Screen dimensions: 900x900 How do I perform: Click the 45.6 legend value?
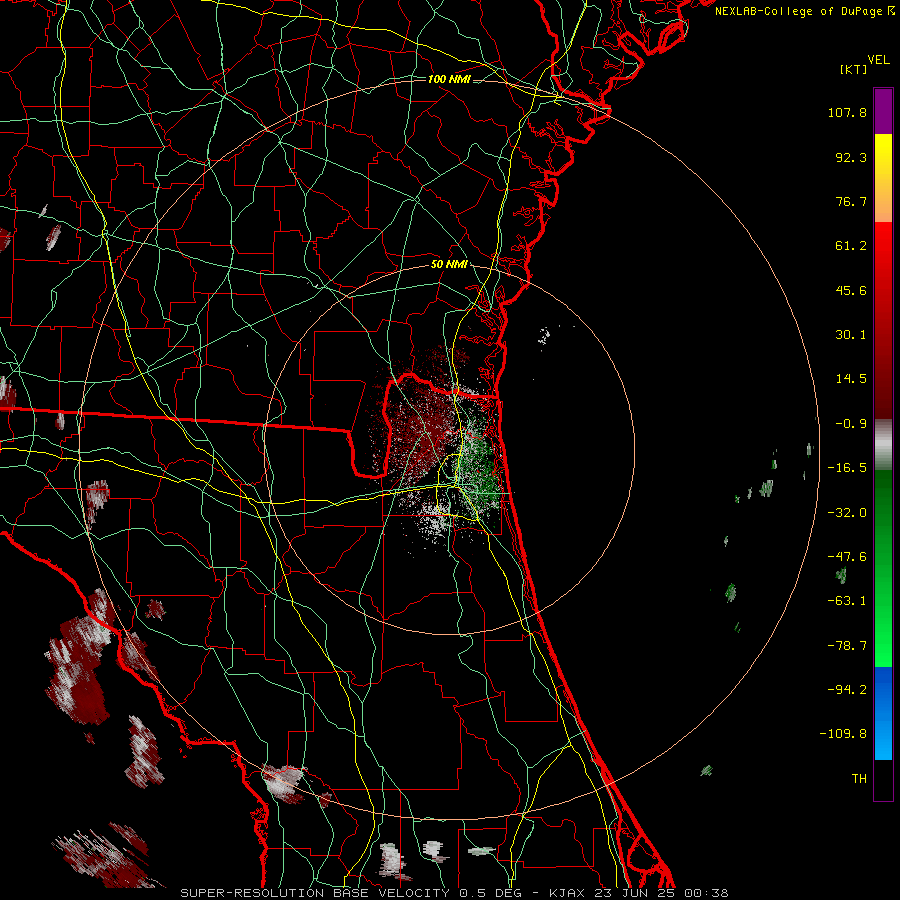pyautogui.click(x=851, y=290)
